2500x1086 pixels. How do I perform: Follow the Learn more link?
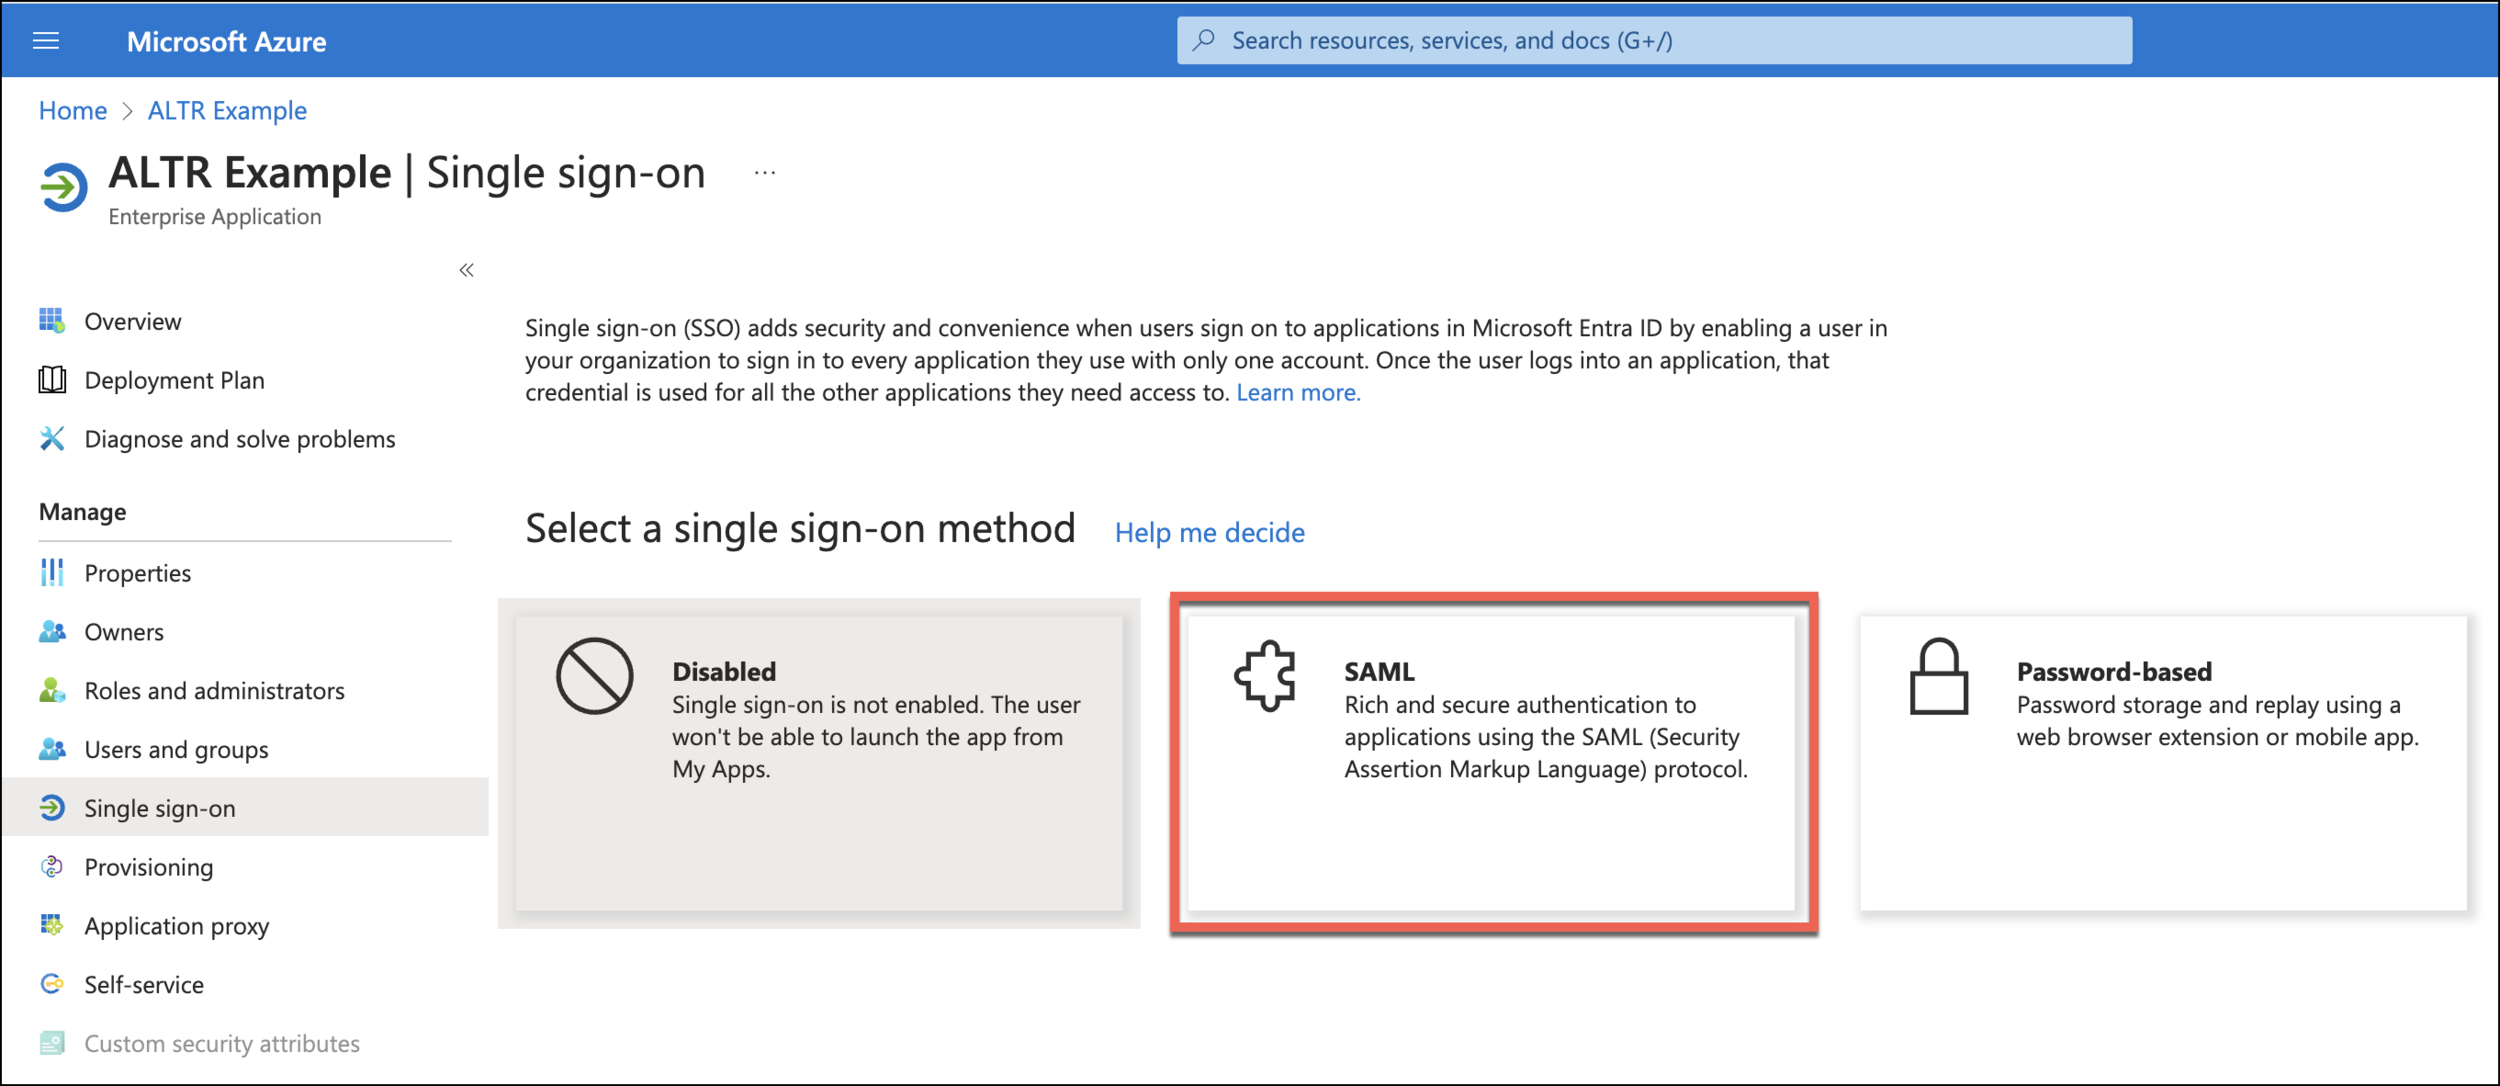1298,392
